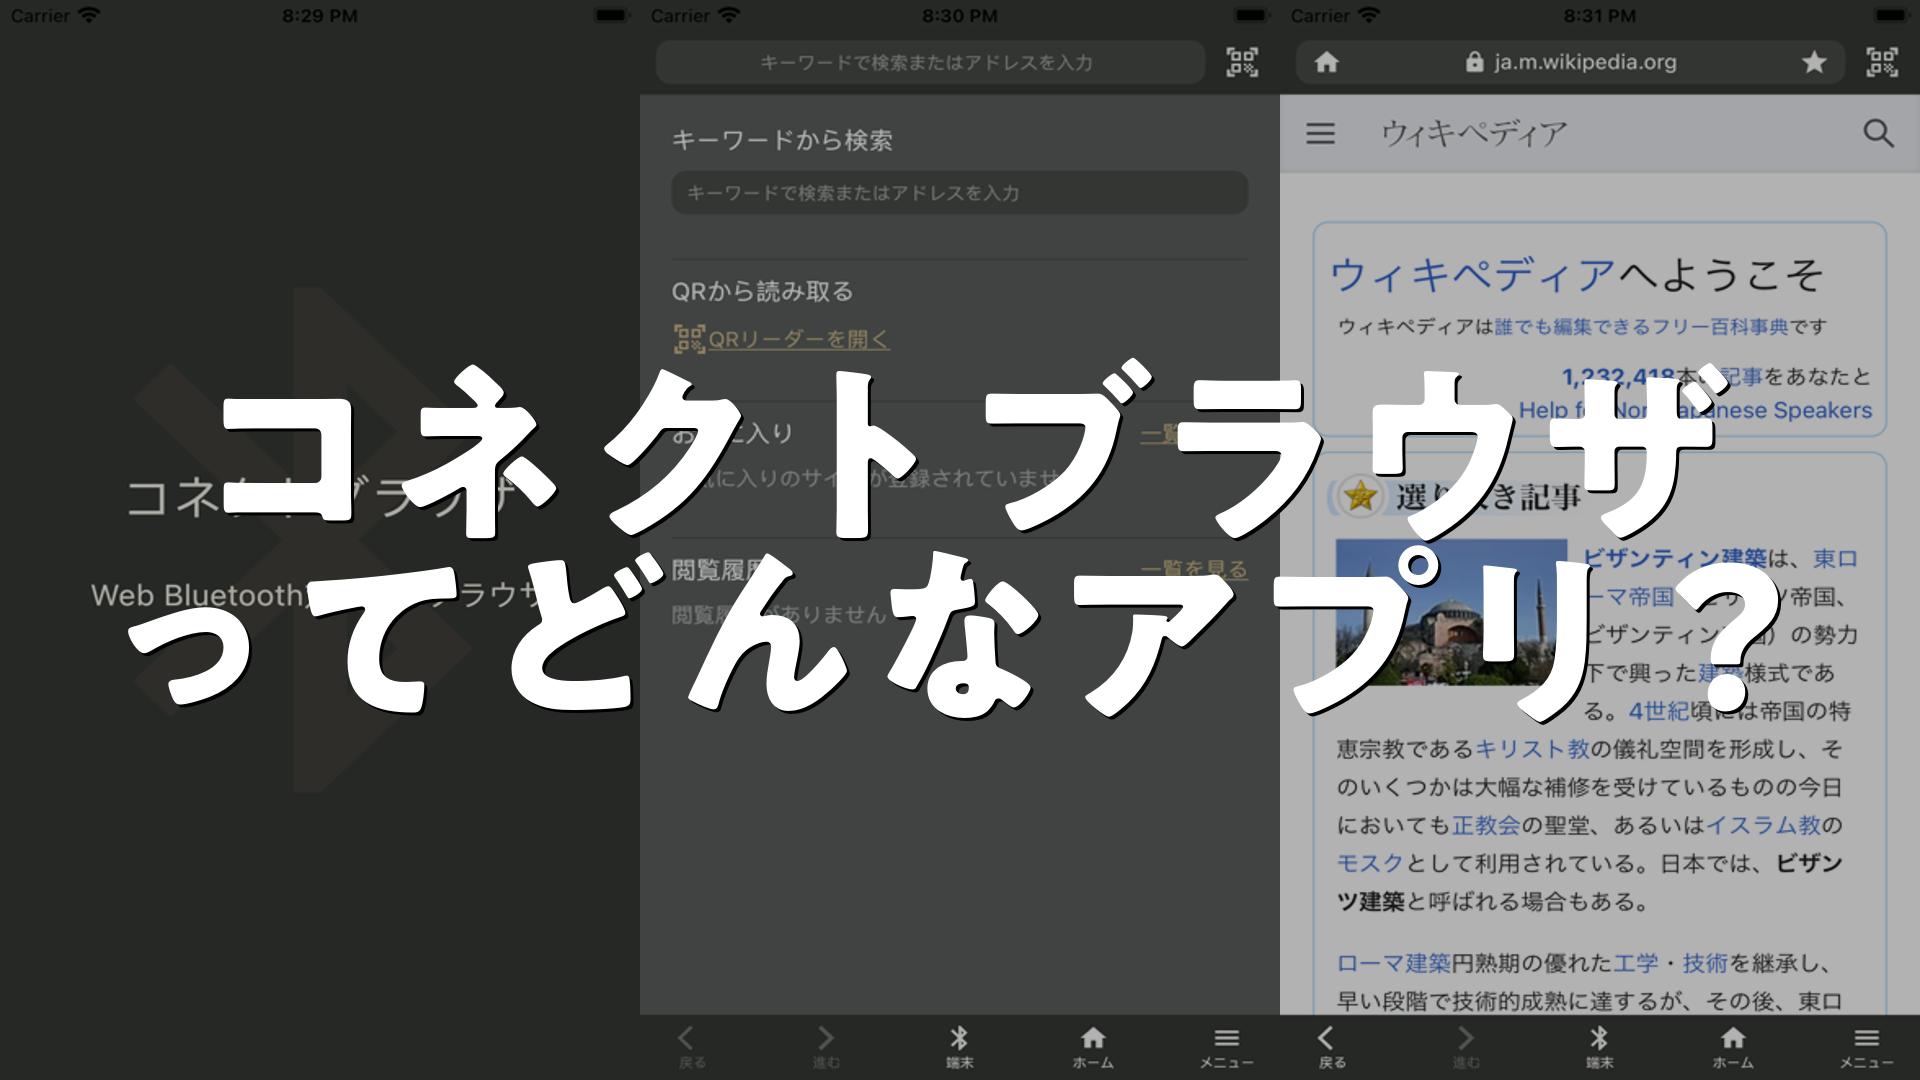Follow the 工学 link
Image resolution: width=1920 pixels, height=1080 pixels.
[1636, 963]
